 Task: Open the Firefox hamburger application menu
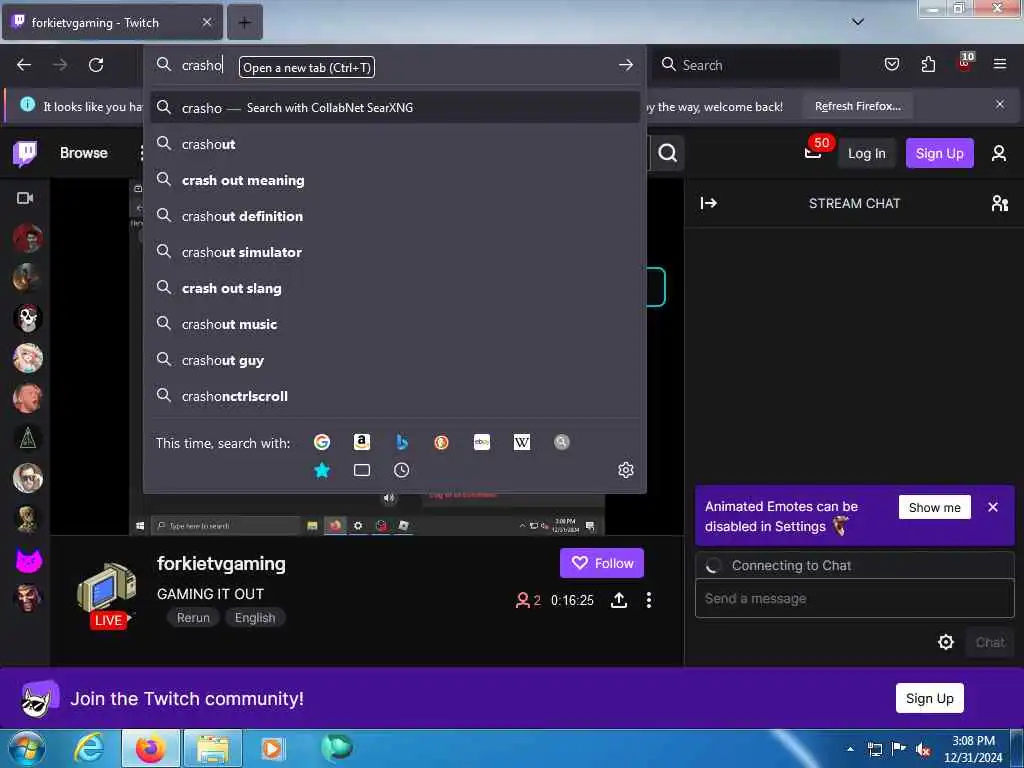click(x=999, y=64)
